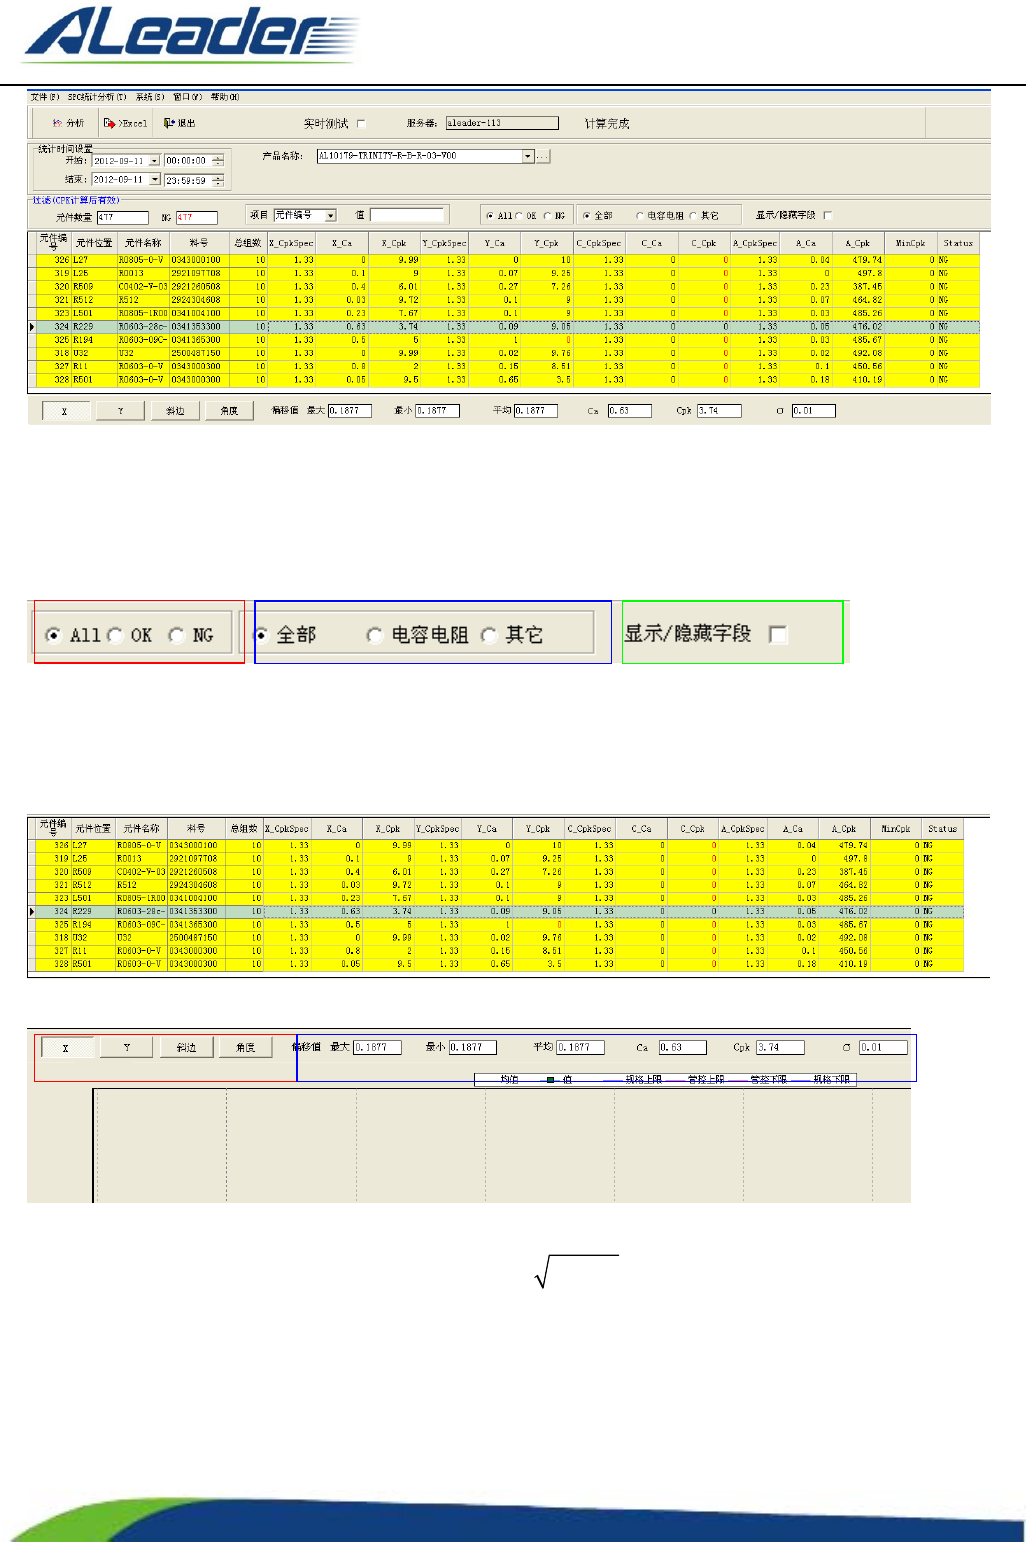
Task: Tick 显示/隐藏字段 checkbox in the enlarged green box
Action: pos(778,634)
